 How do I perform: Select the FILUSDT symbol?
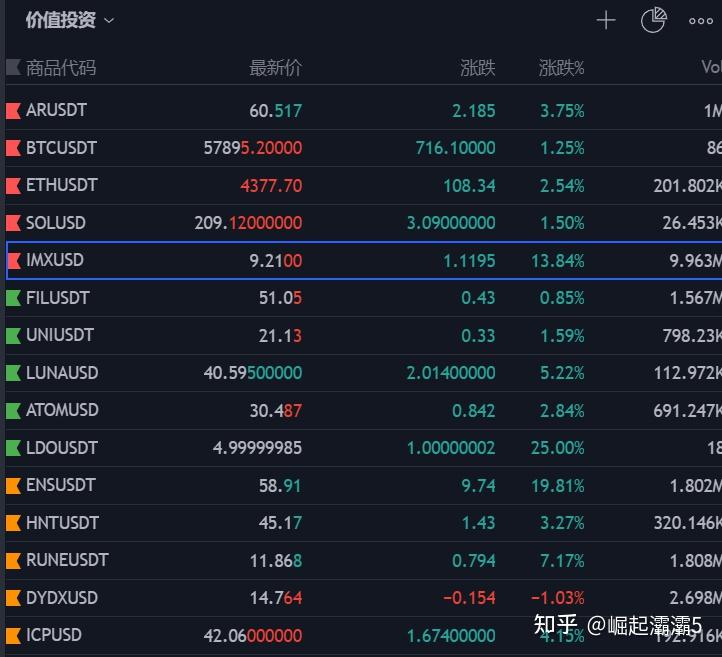pyautogui.click(x=58, y=298)
